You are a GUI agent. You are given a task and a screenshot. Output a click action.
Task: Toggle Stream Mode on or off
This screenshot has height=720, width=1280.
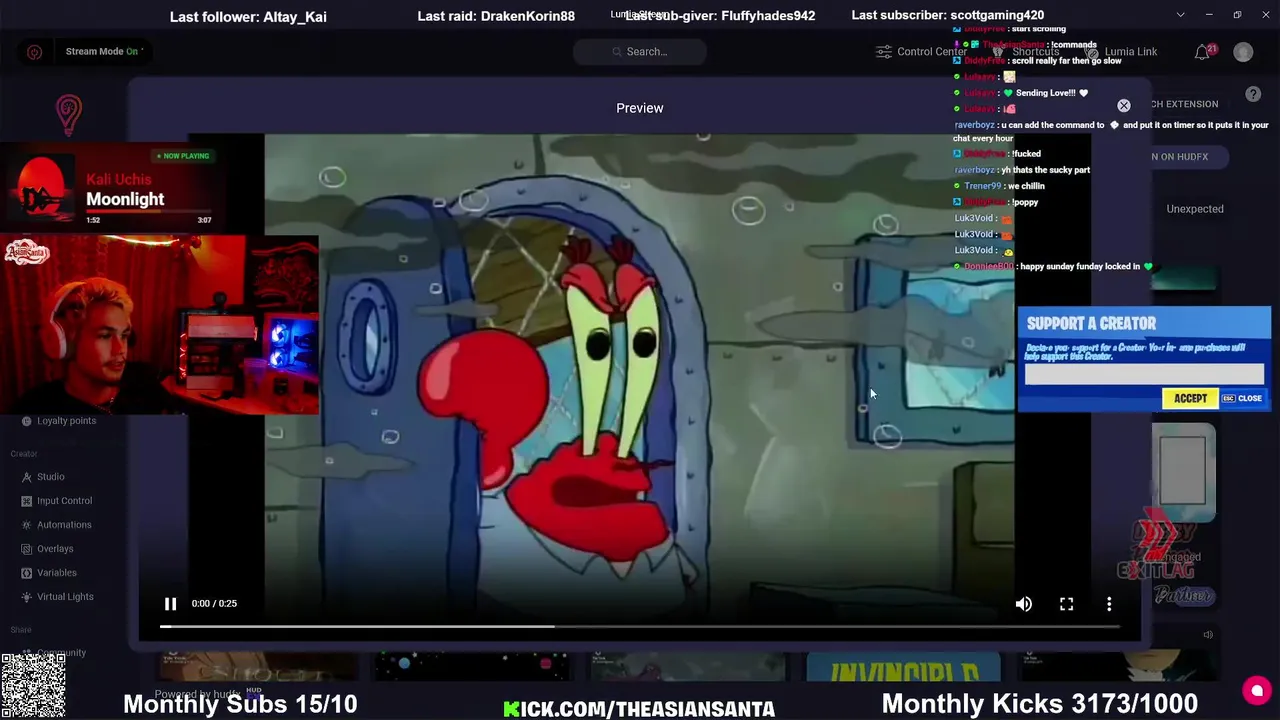click(x=104, y=51)
